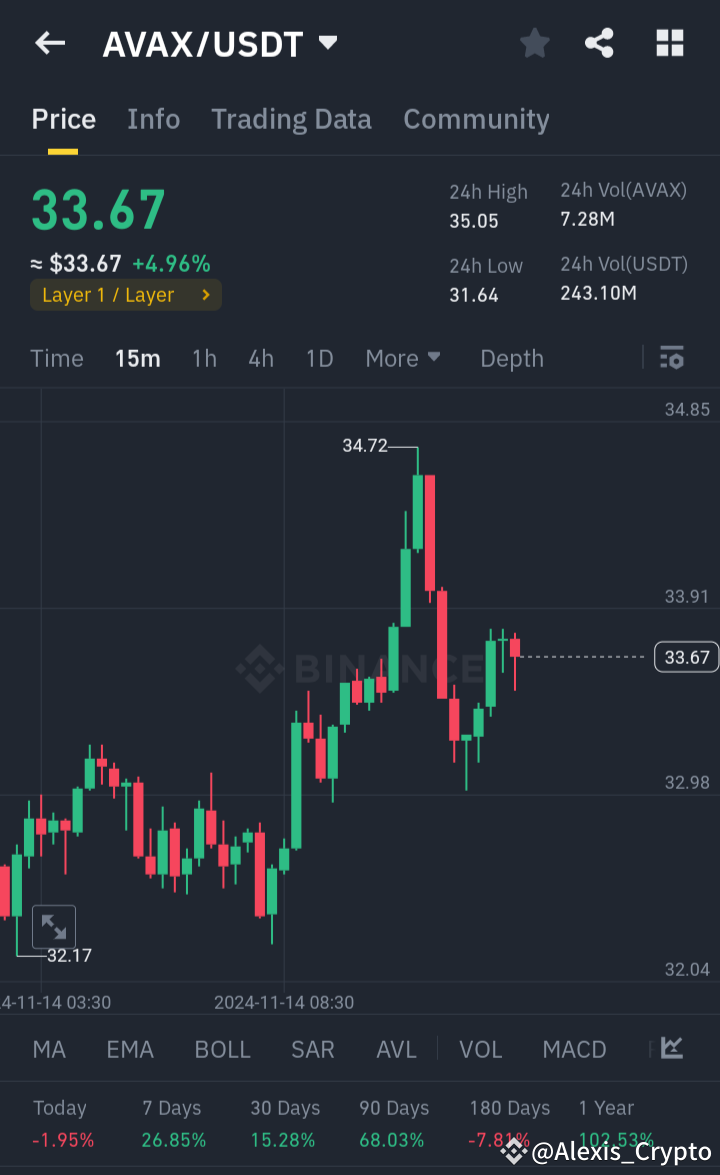
Task: Open the AVAX/USDT pair selector dropdown
Action: coord(220,43)
